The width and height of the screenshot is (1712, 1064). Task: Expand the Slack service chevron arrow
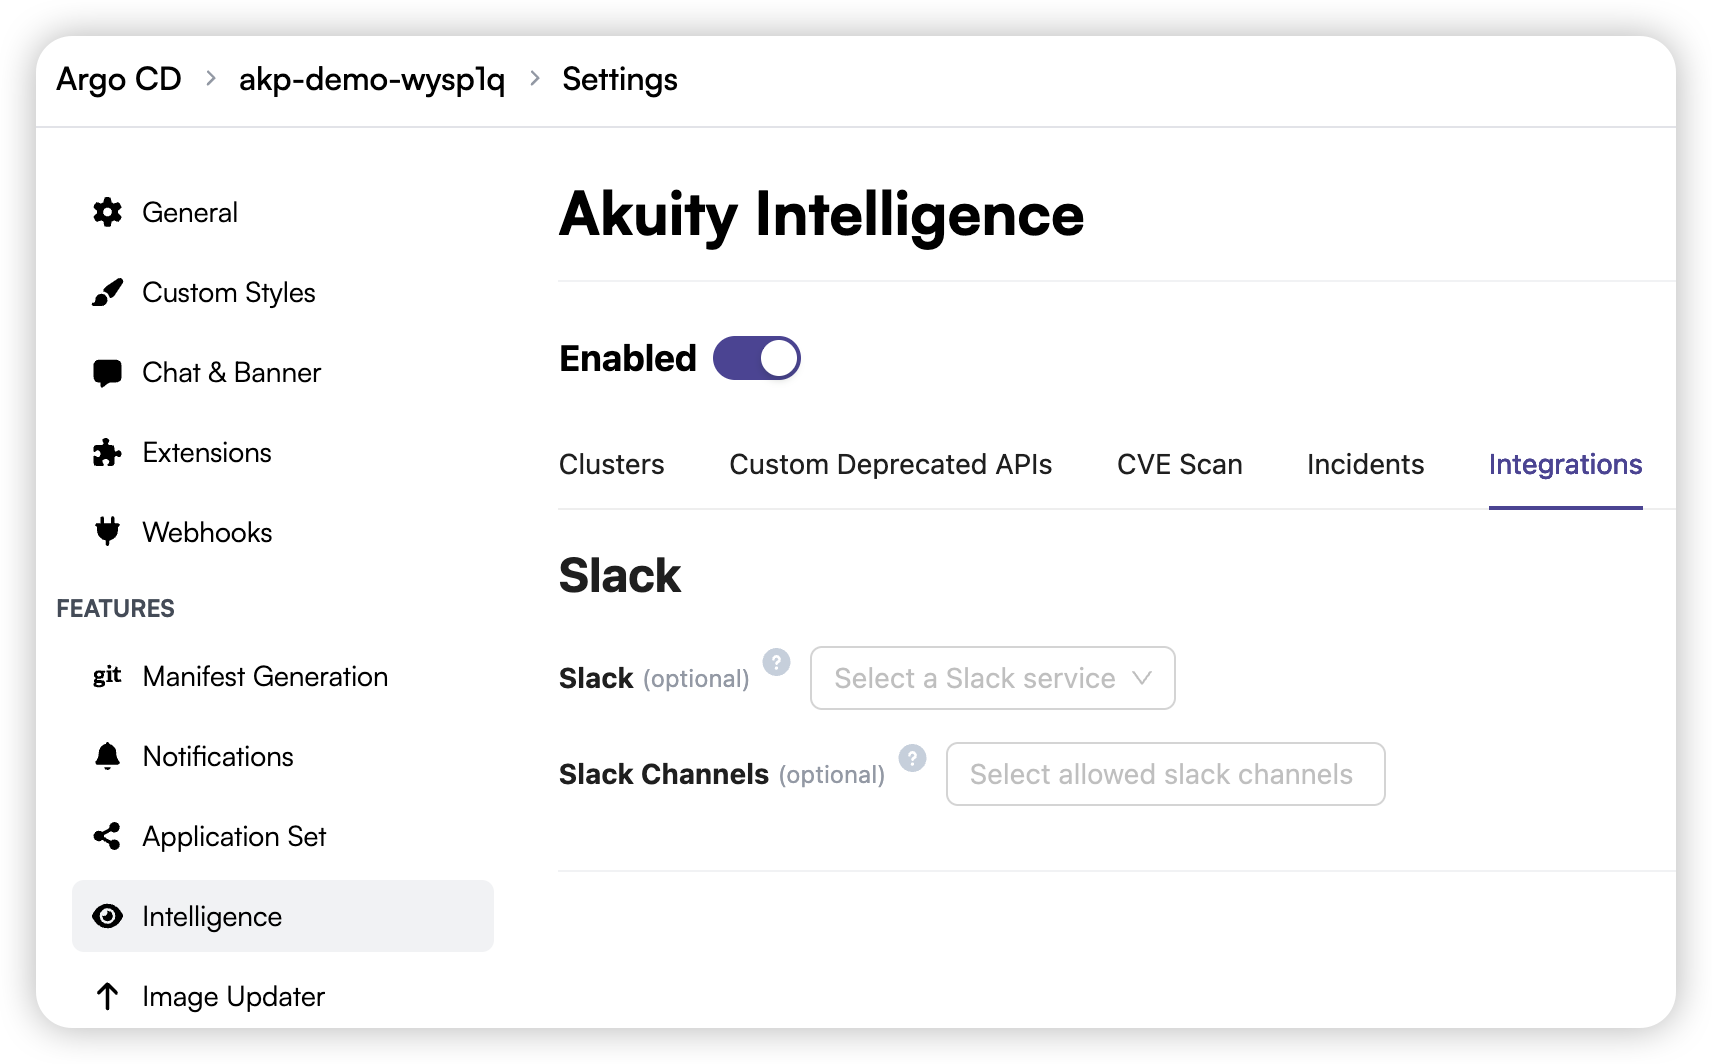(1142, 678)
